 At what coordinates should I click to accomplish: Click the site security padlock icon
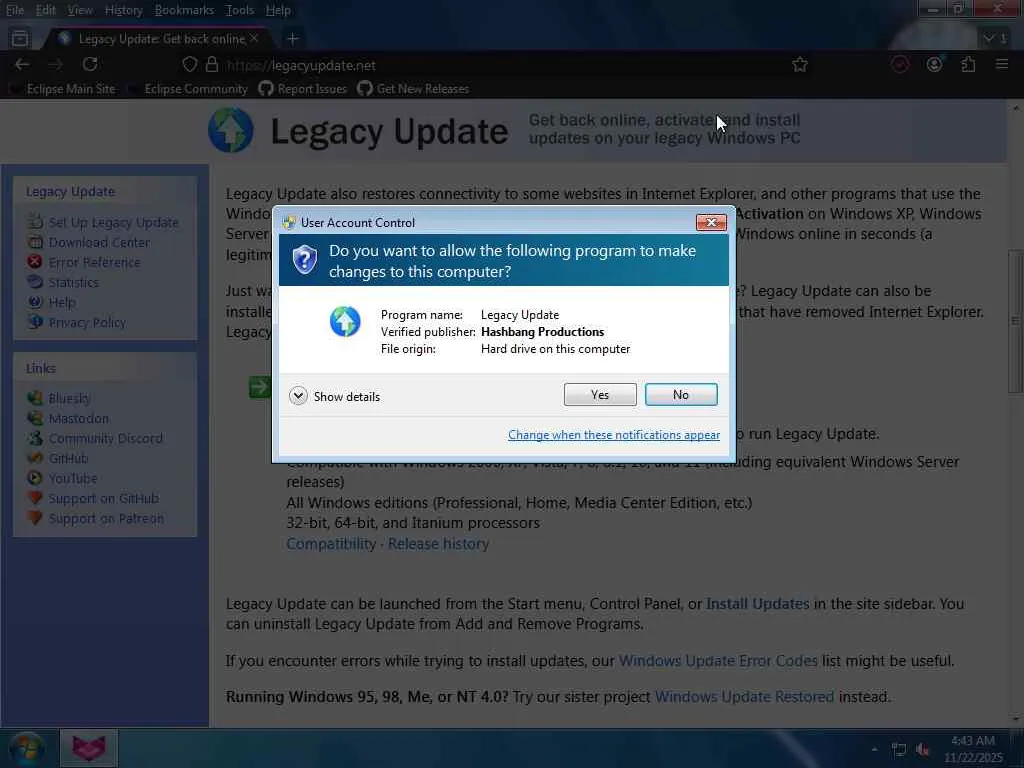tap(212, 65)
